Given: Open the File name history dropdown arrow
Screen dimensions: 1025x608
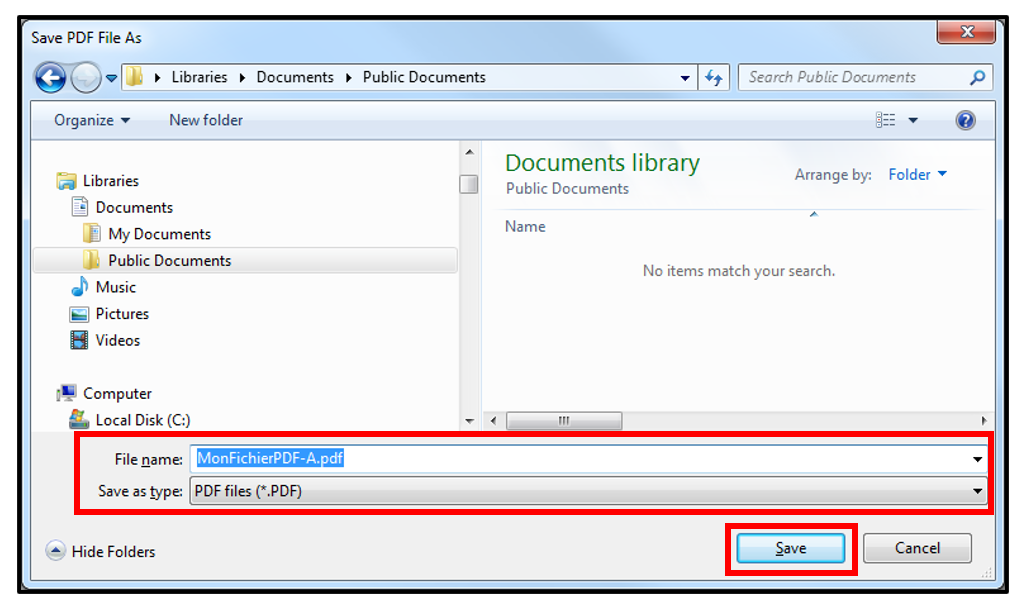Looking at the screenshot, I should (976, 459).
